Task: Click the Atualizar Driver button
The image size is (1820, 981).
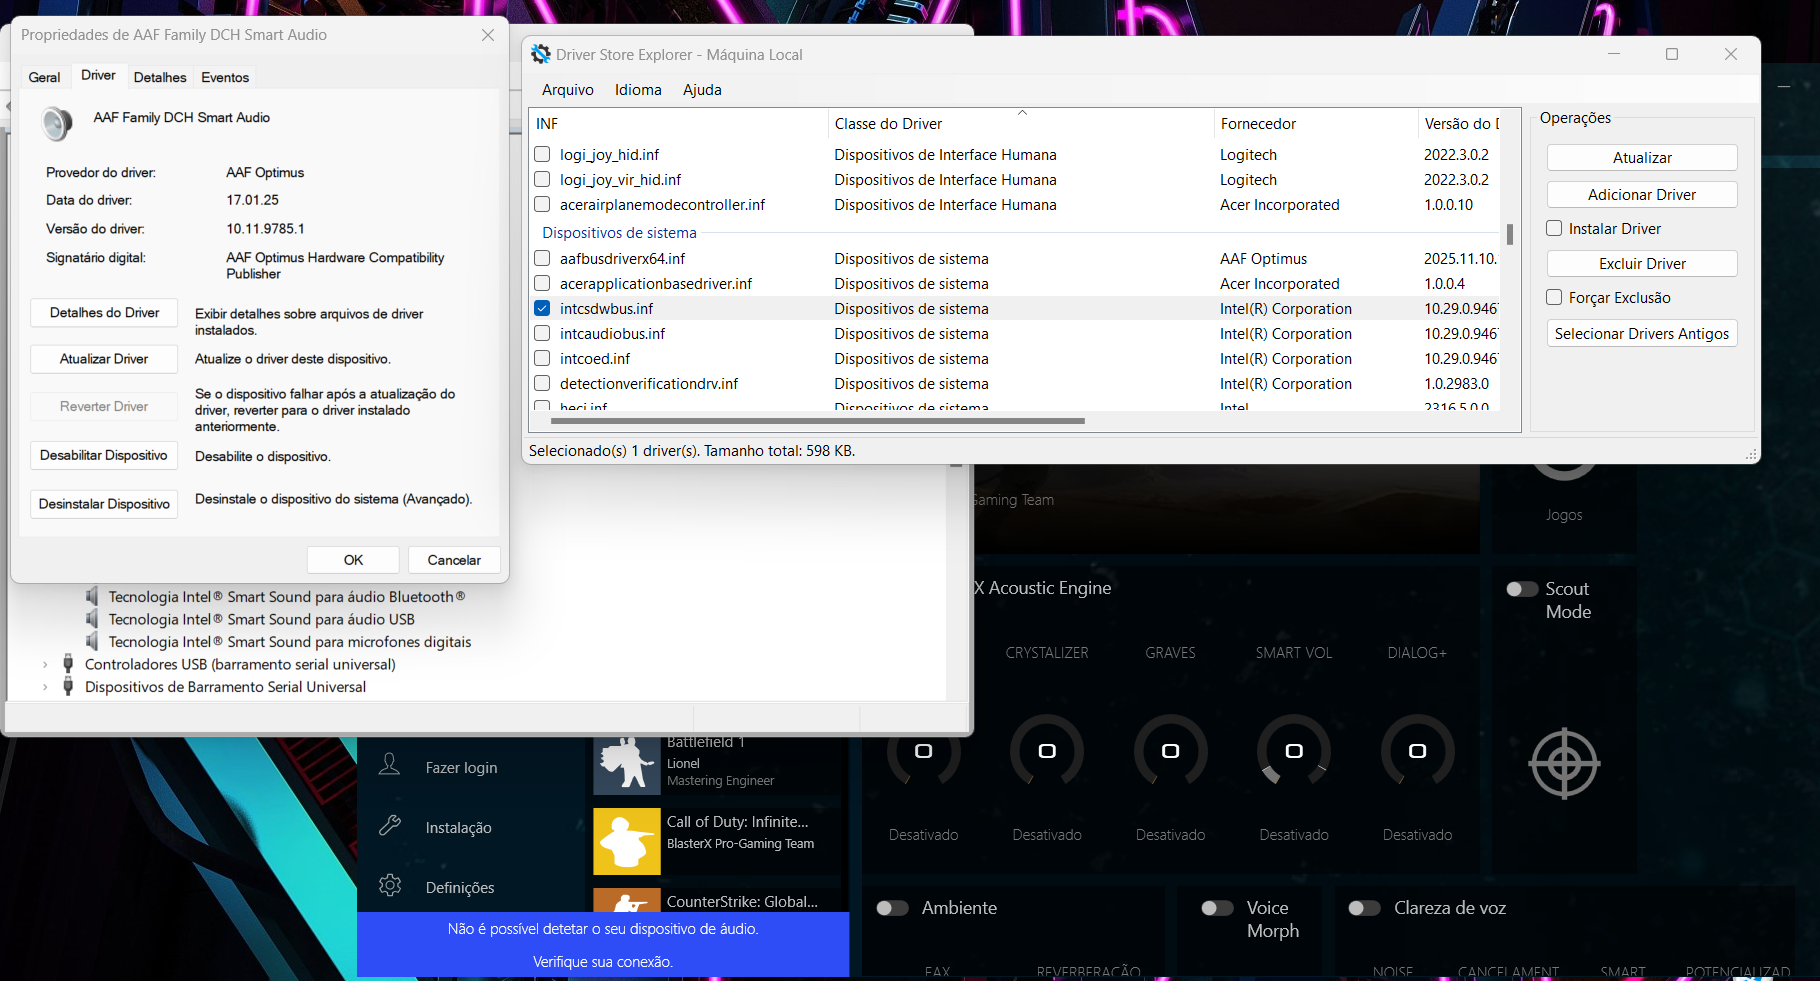Action: [x=104, y=358]
